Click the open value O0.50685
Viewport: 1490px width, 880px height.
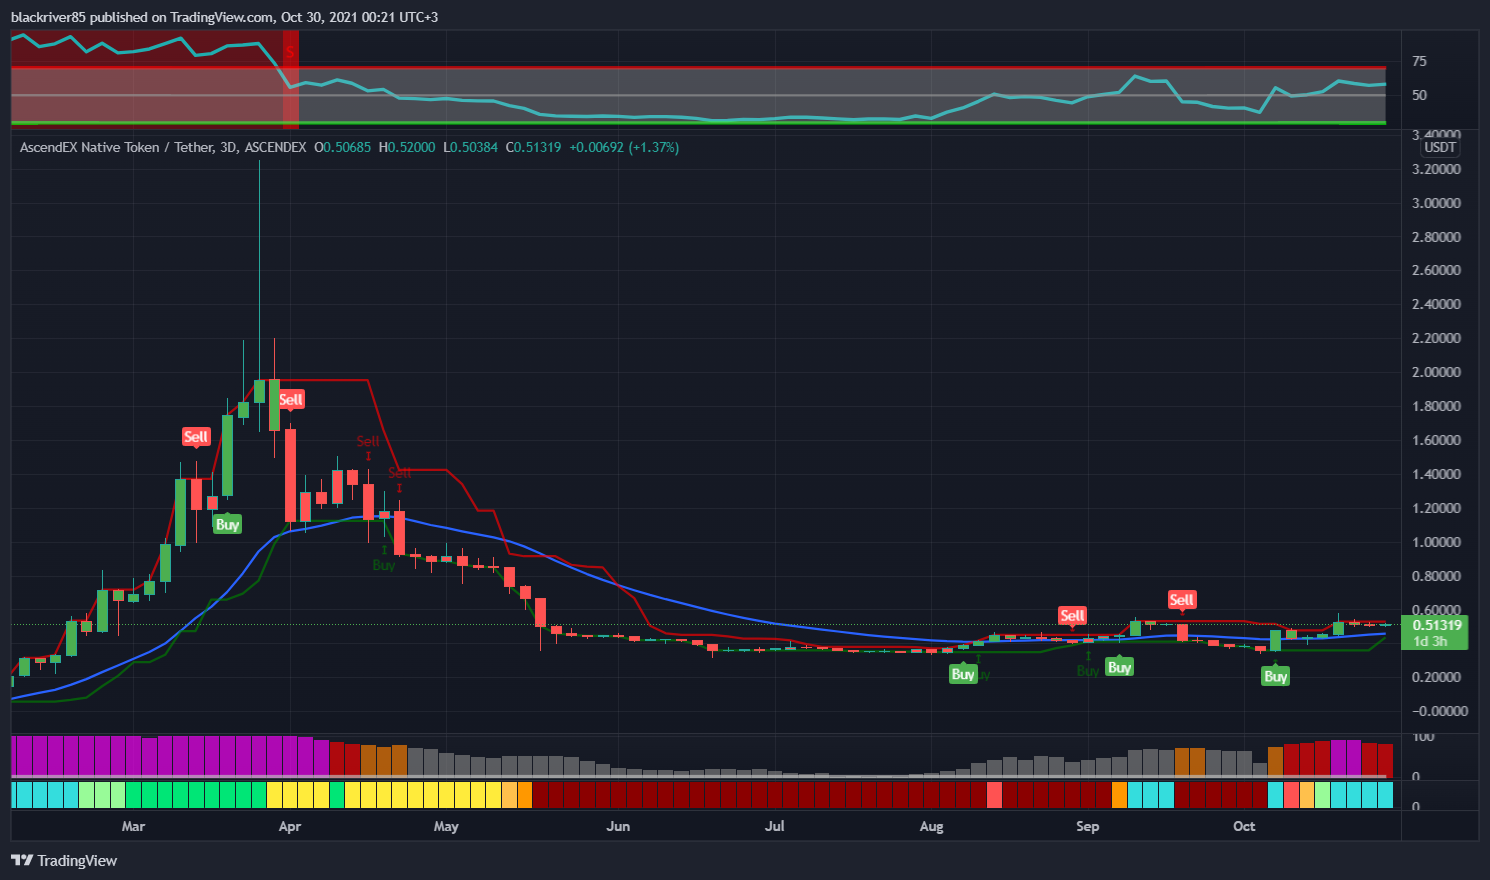pos(342,147)
